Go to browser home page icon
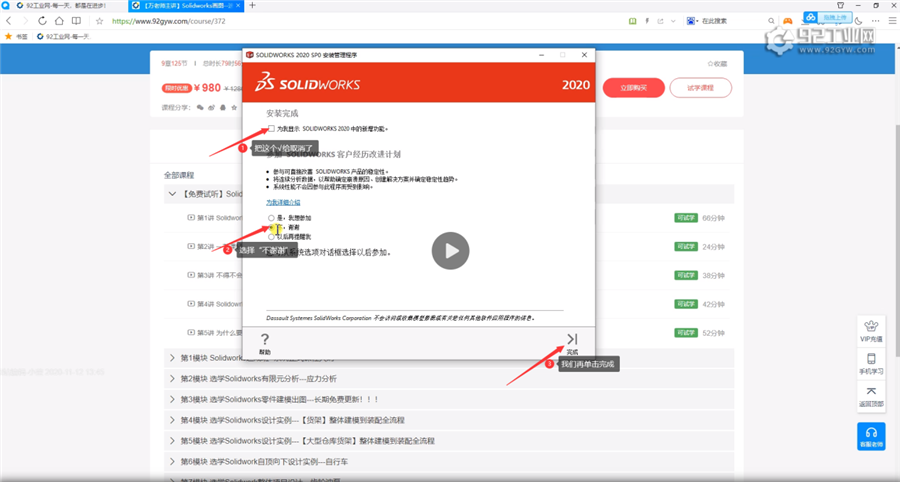Viewport: 900px width, 482px height. pos(59,21)
